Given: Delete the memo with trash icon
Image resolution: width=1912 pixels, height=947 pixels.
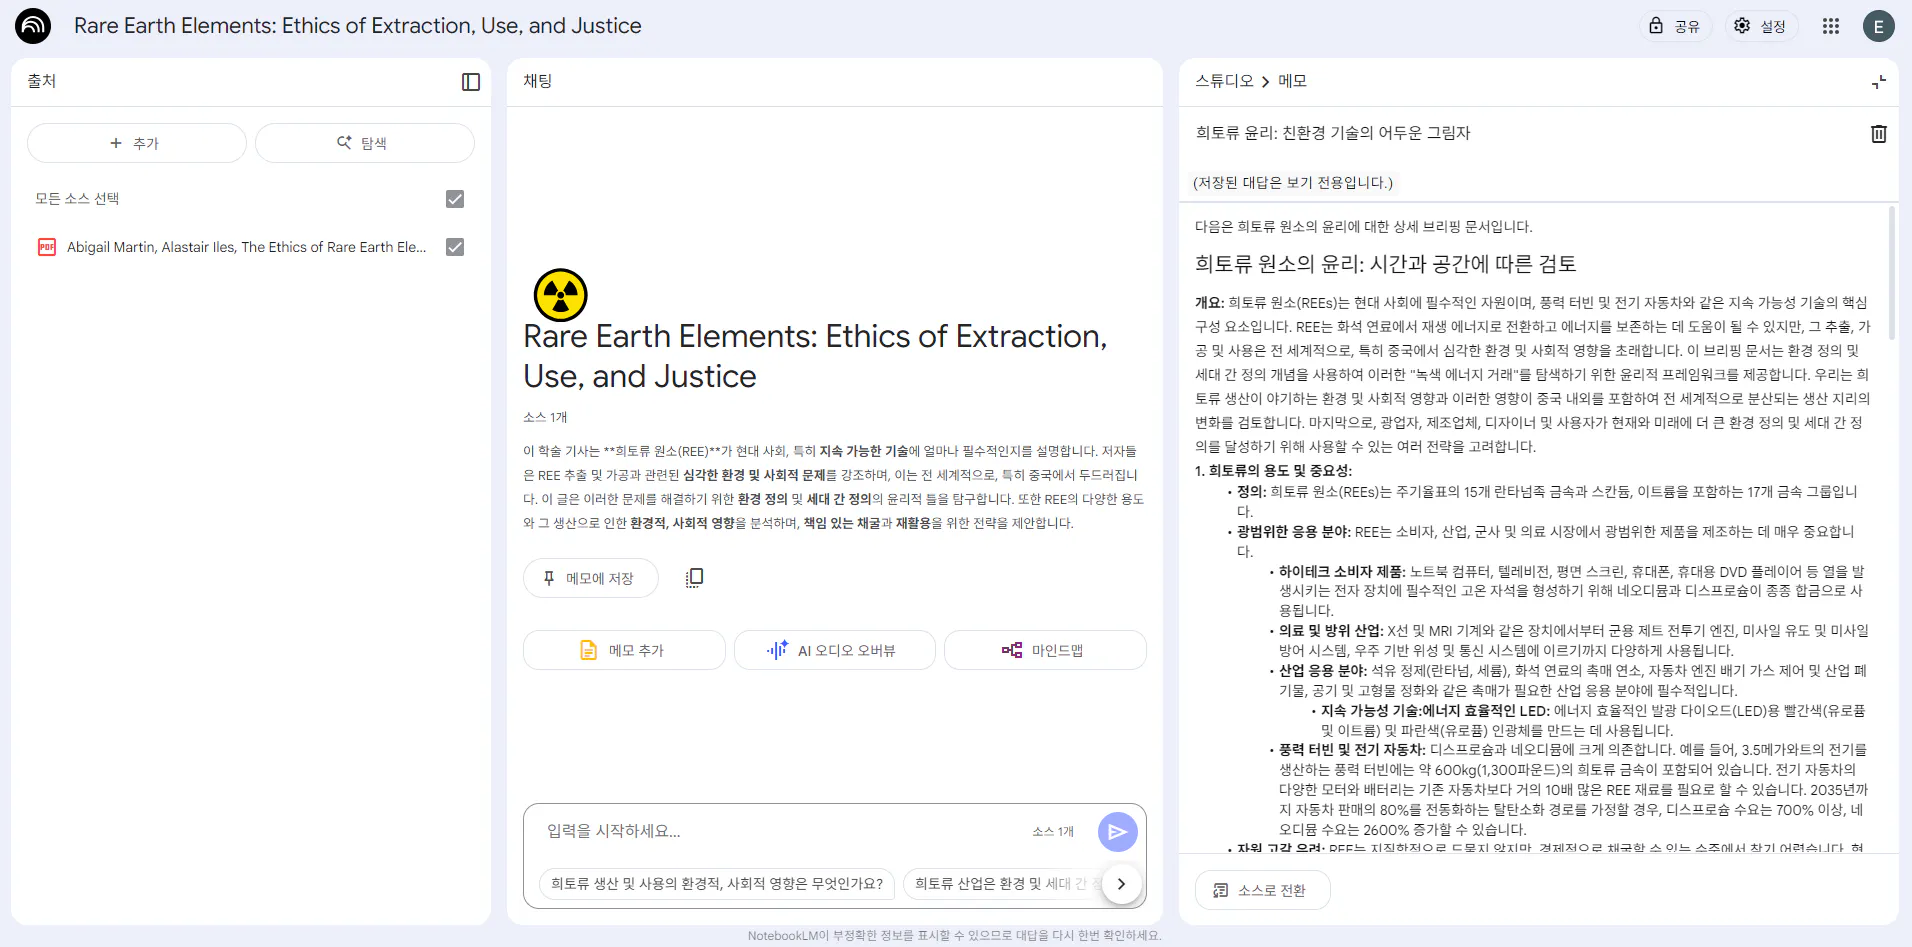Looking at the screenshot, I should 1879,133.
